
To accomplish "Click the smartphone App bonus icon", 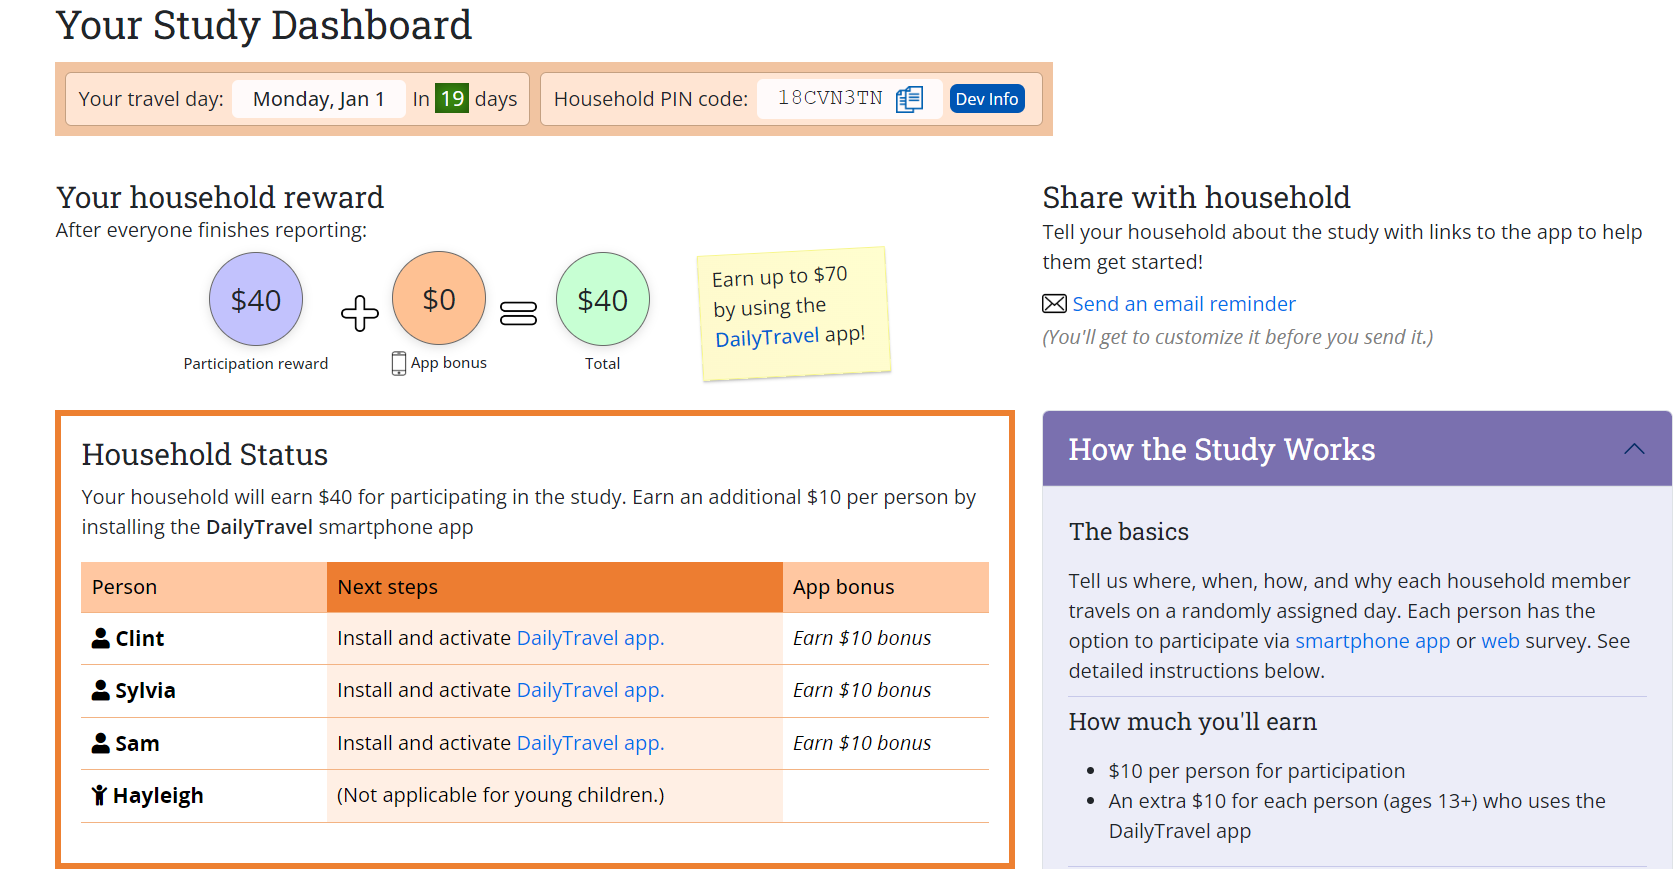I will pyautogui.click(x=399, y=363).
